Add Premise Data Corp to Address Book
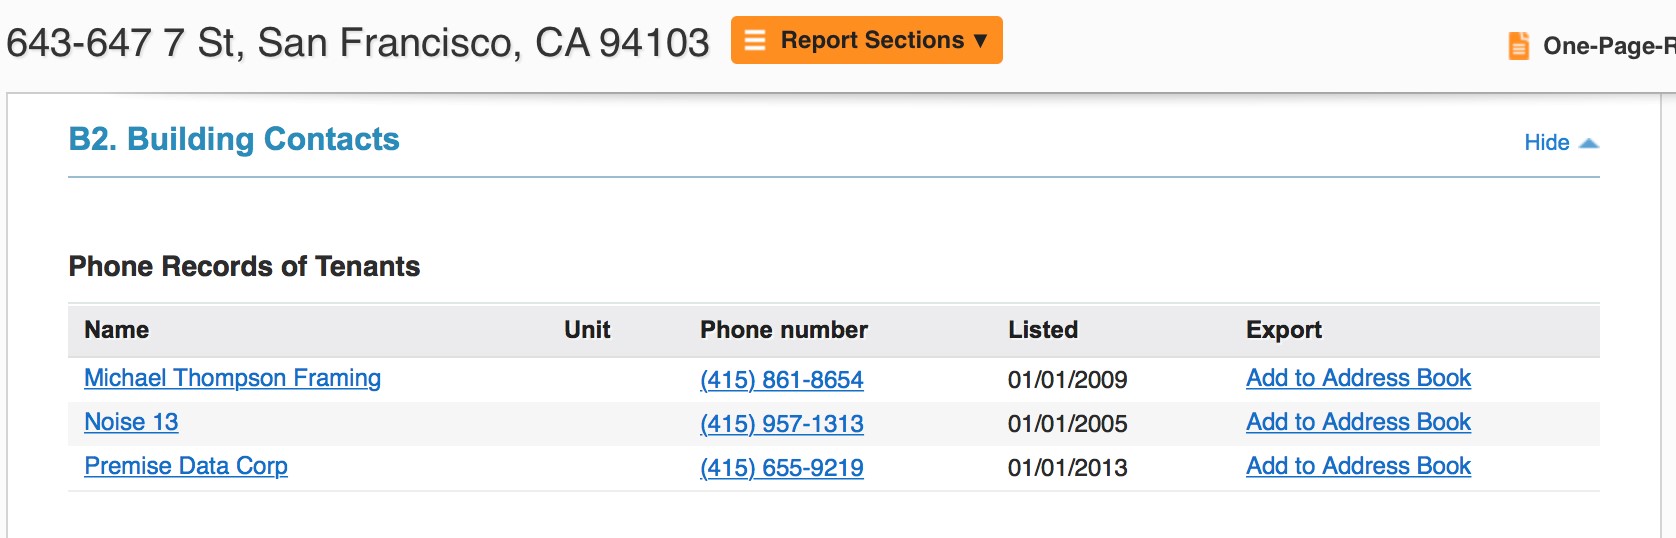The width and height of the screenshot is (1676, 538). click(x=1358, y=466)
